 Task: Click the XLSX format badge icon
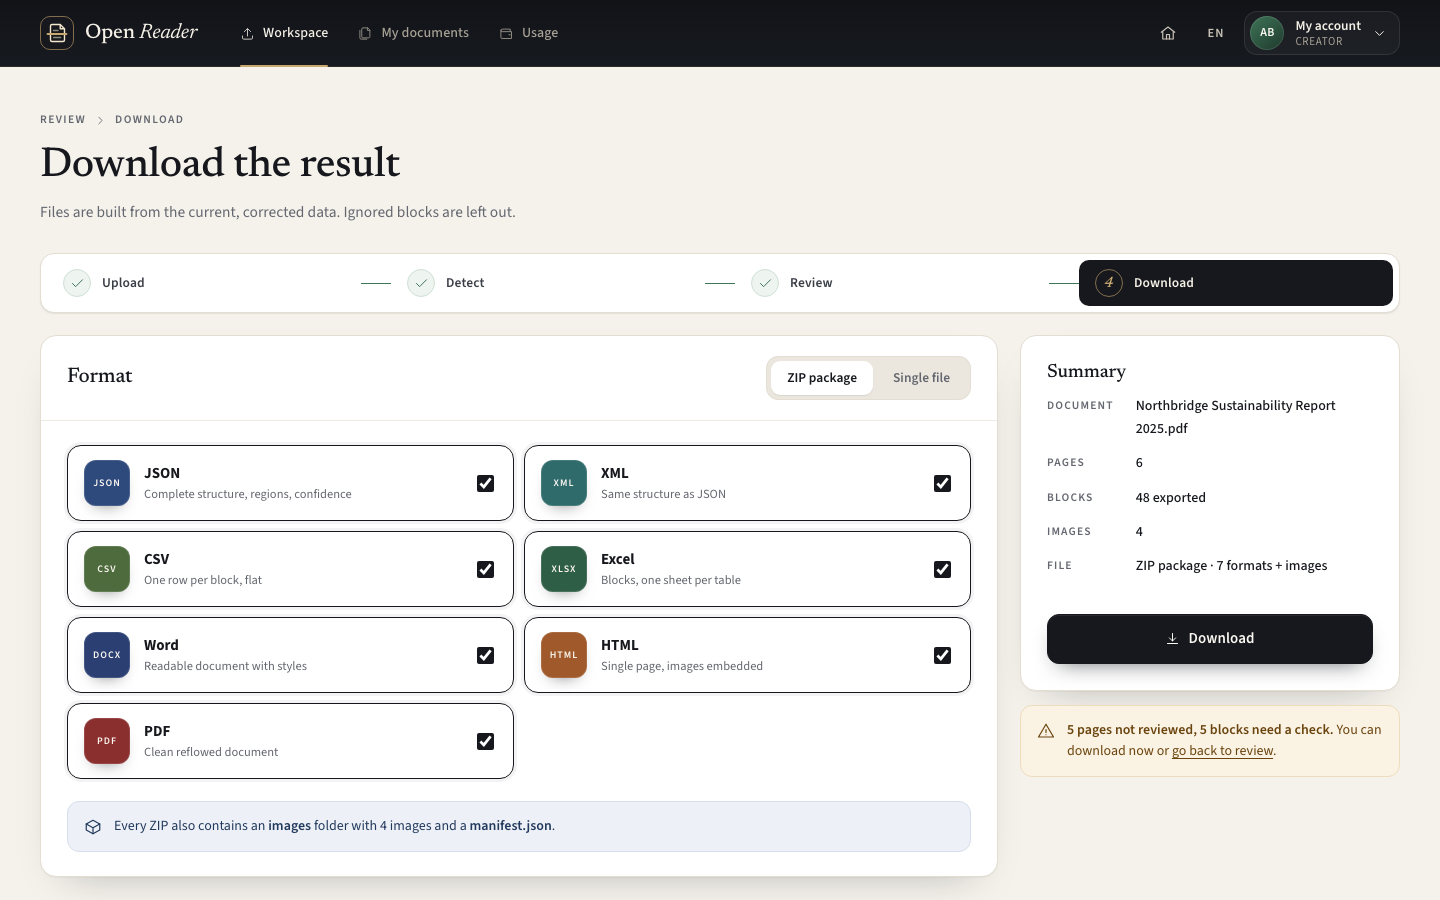564,569
